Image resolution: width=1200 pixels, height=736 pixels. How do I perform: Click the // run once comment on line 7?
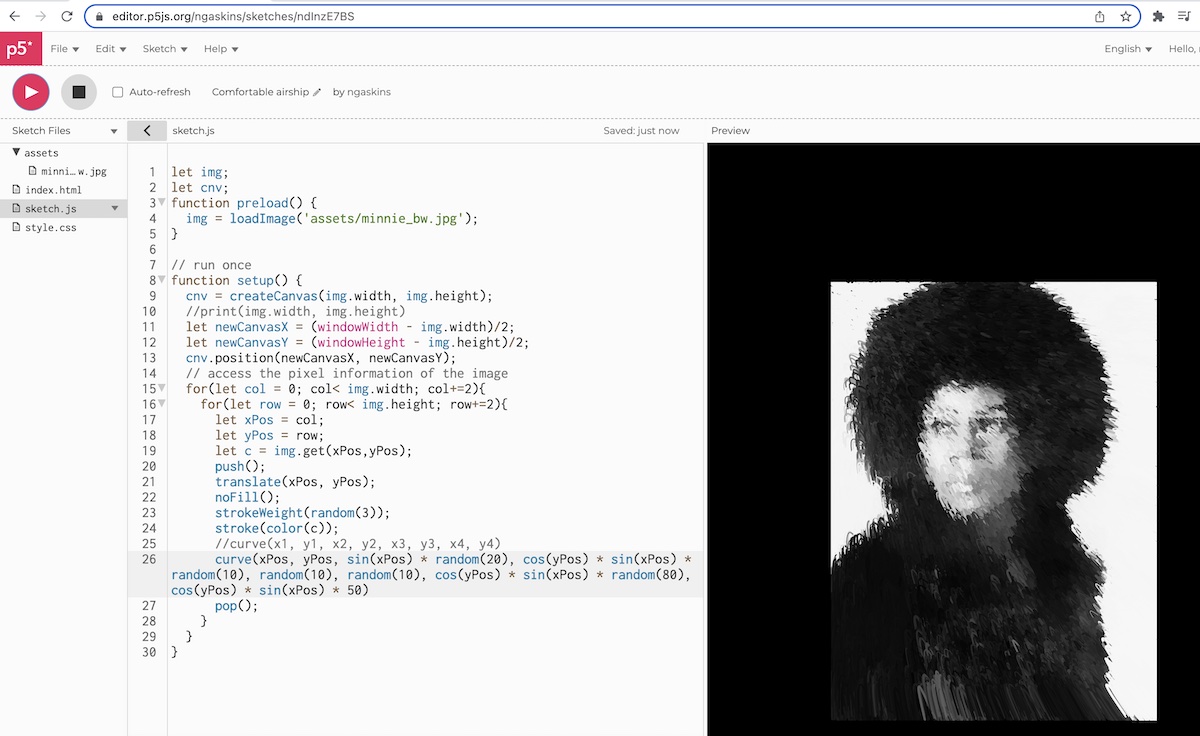211,265
